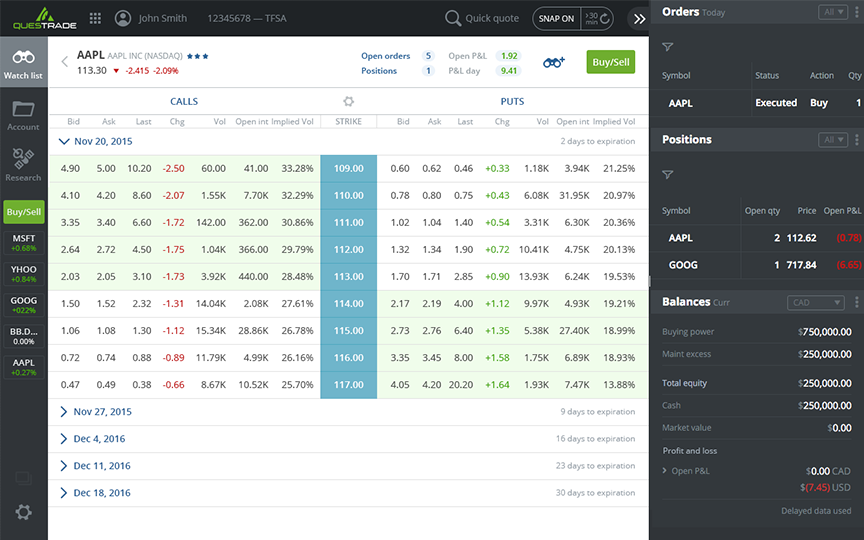
Task: Select MSFT in sidebar watchlist
Action: tap(24, 243)
